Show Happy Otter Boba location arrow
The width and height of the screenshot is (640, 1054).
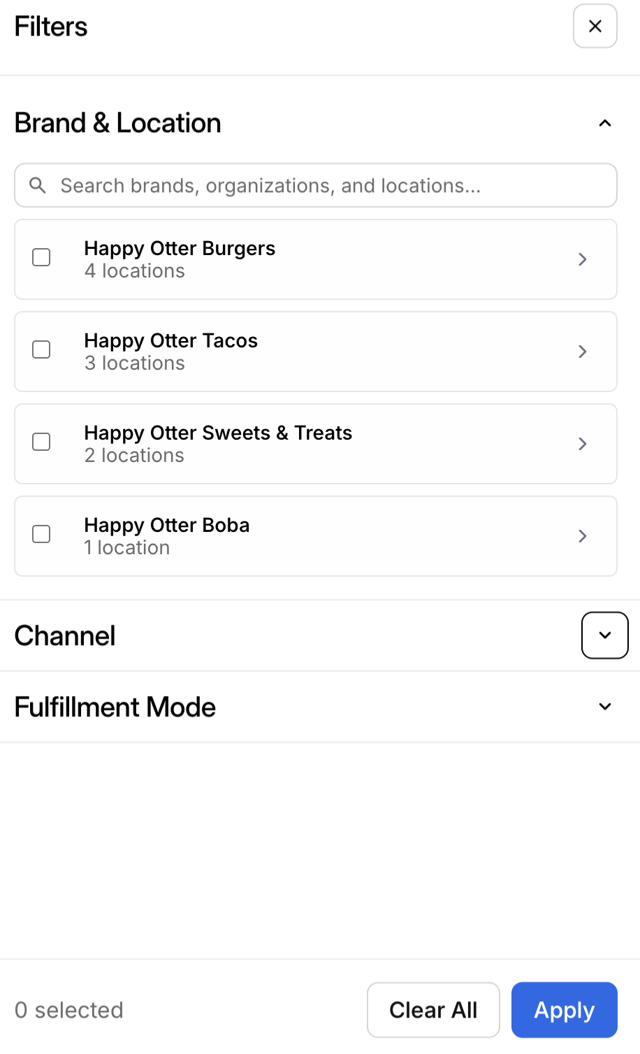click(582, 536)
